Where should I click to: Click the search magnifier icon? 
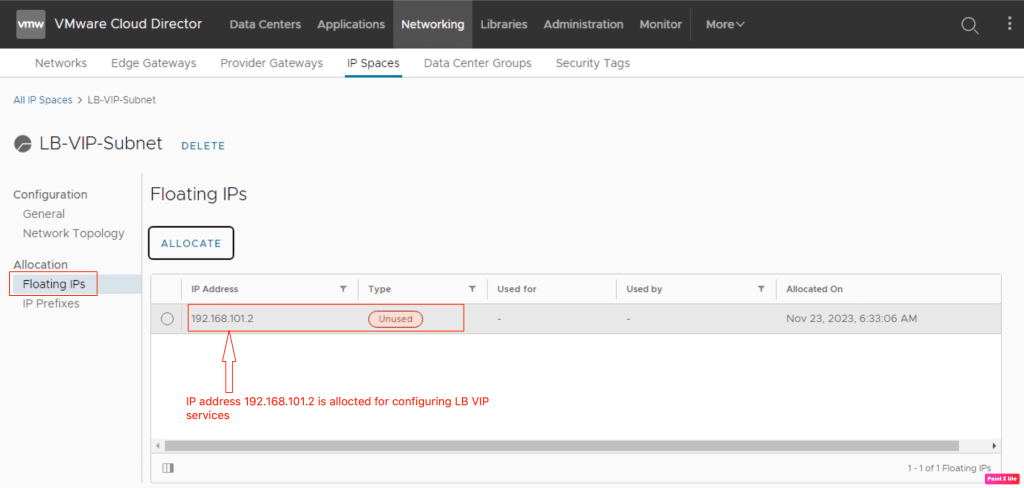point(969,25)
